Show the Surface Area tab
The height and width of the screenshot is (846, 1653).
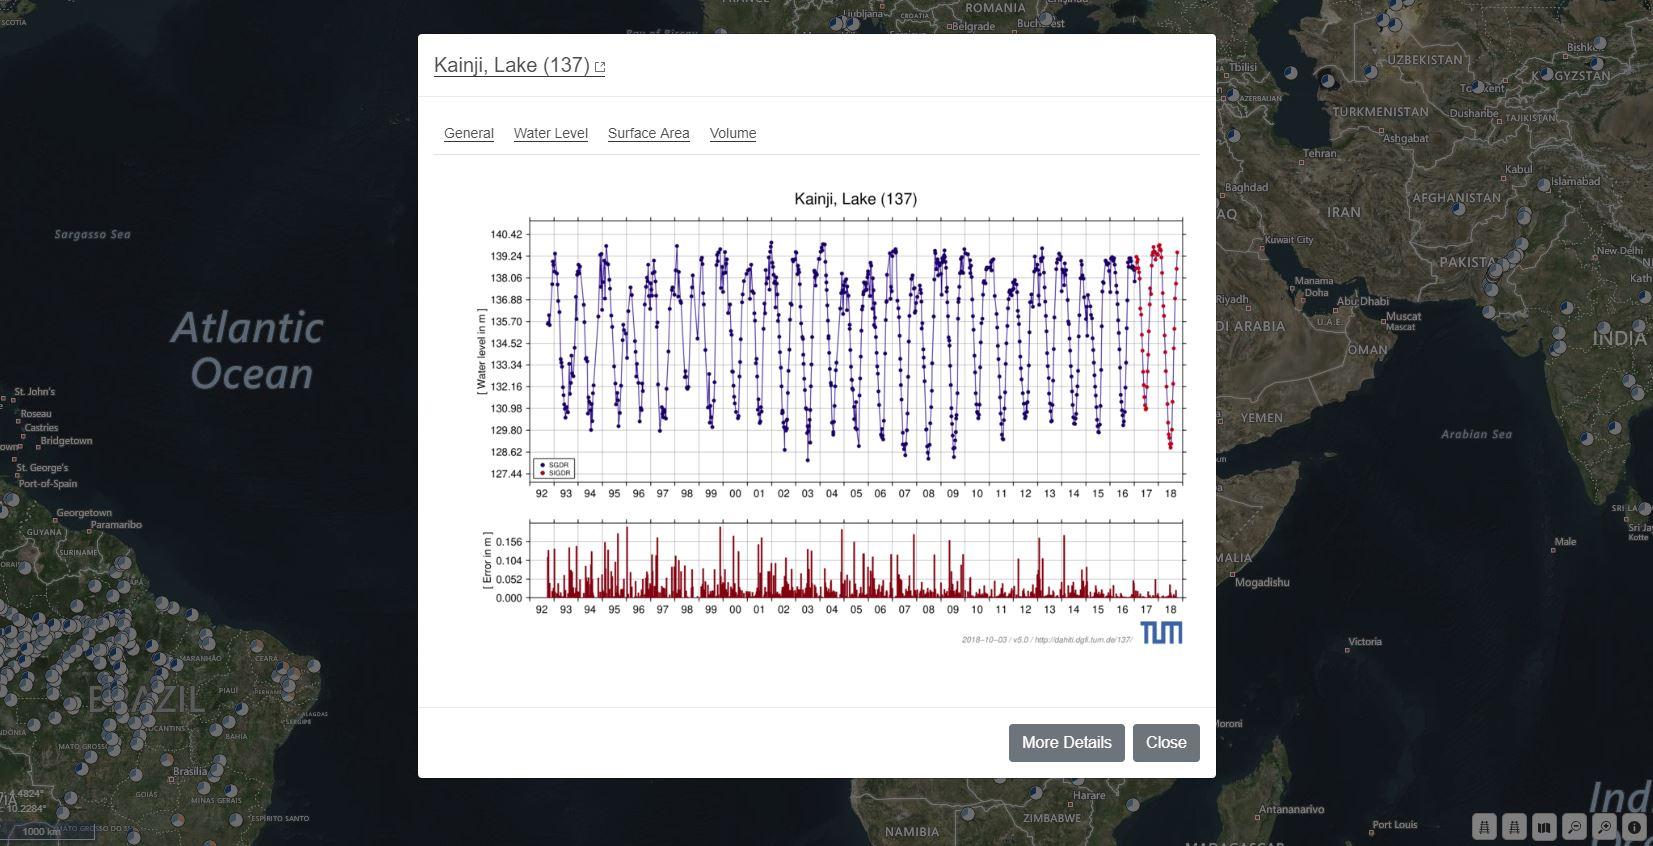[648, 133]
